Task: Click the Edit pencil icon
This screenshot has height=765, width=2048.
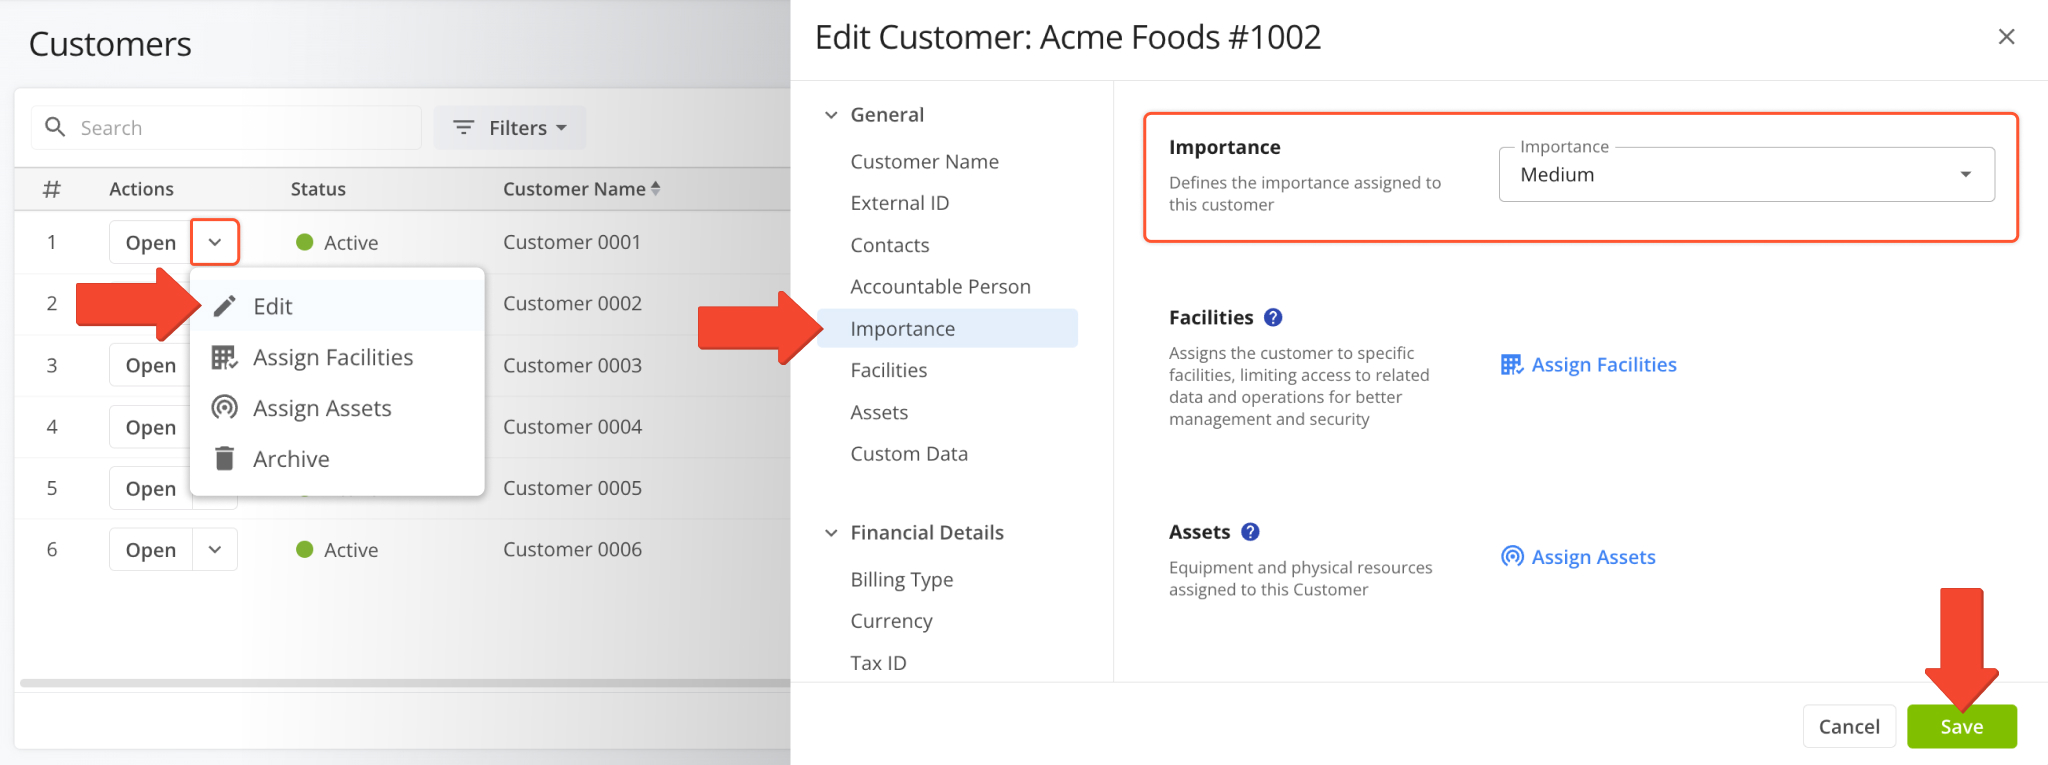Action: tap(225, 306)
